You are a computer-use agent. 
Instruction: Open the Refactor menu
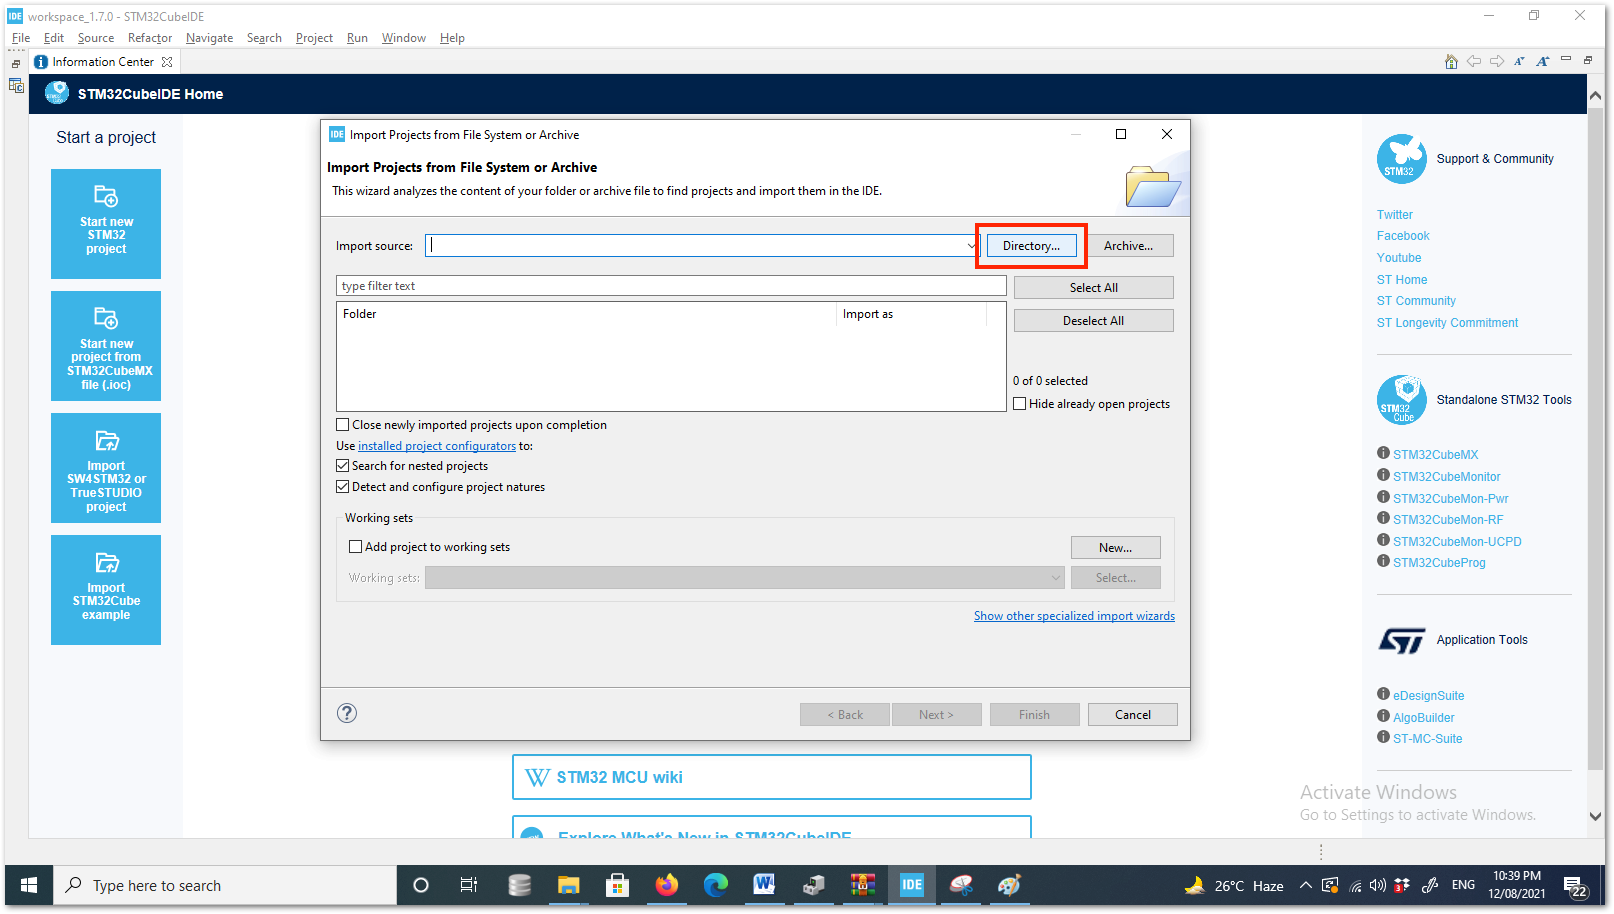point(150,38)
